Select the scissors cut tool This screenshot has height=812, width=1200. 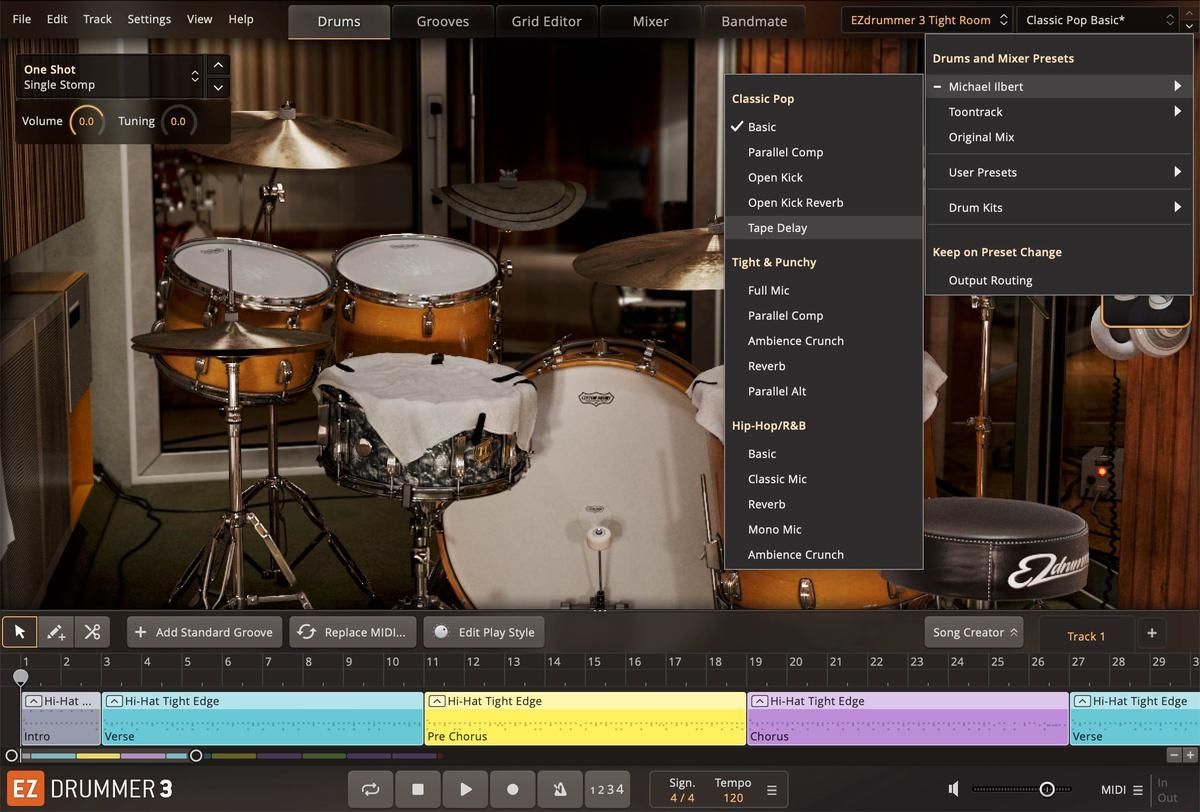(92, 632)
